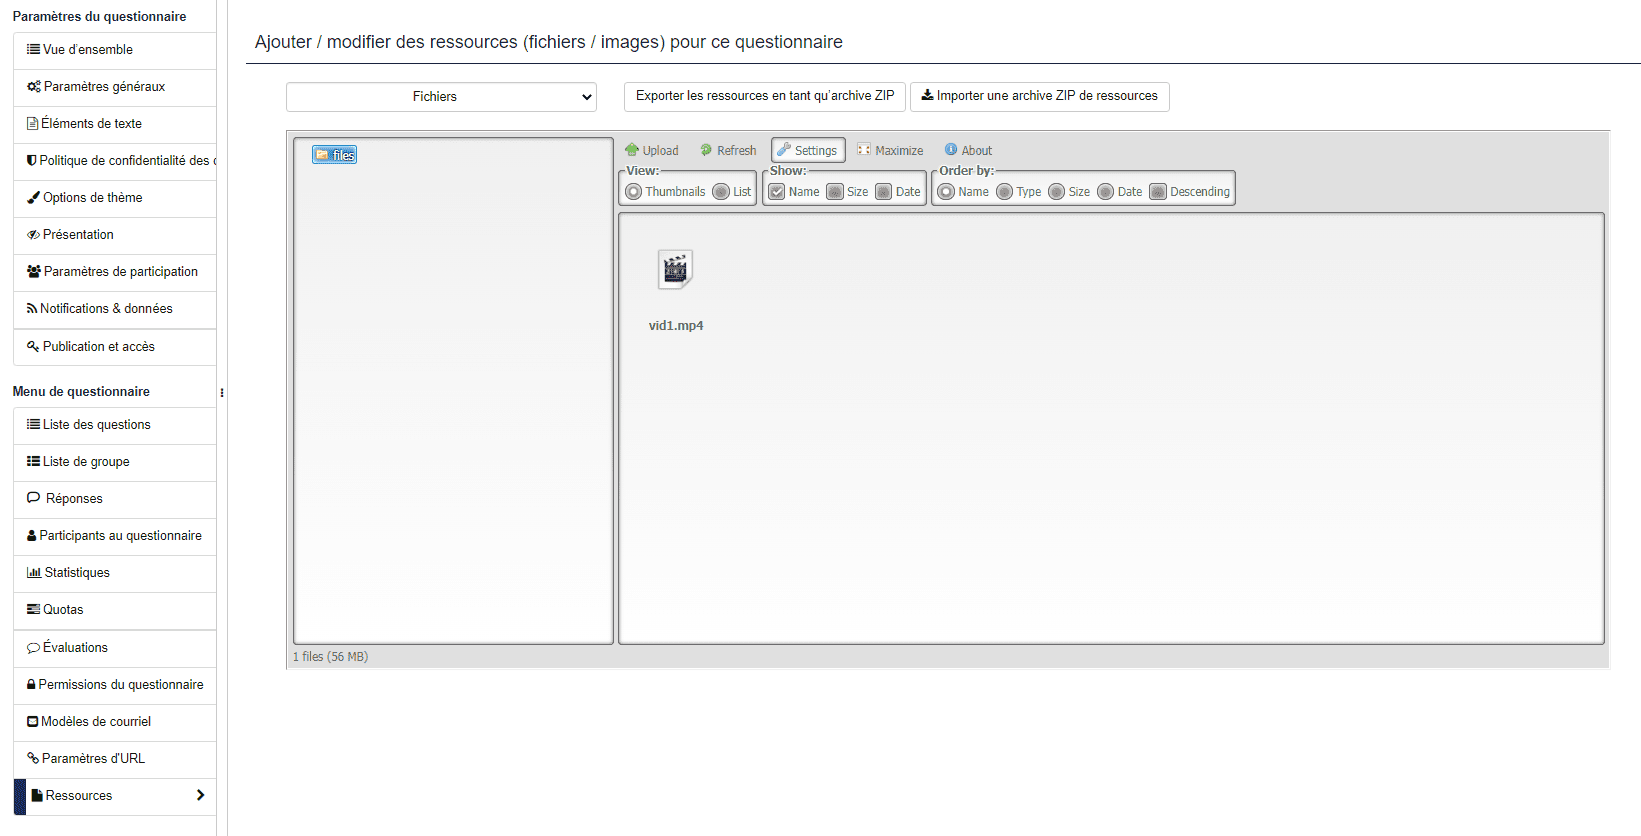The image size is (1641, 836).
Task: Open the Settings toolbar button
Action: pyautogui.click(x=808, y=150)
